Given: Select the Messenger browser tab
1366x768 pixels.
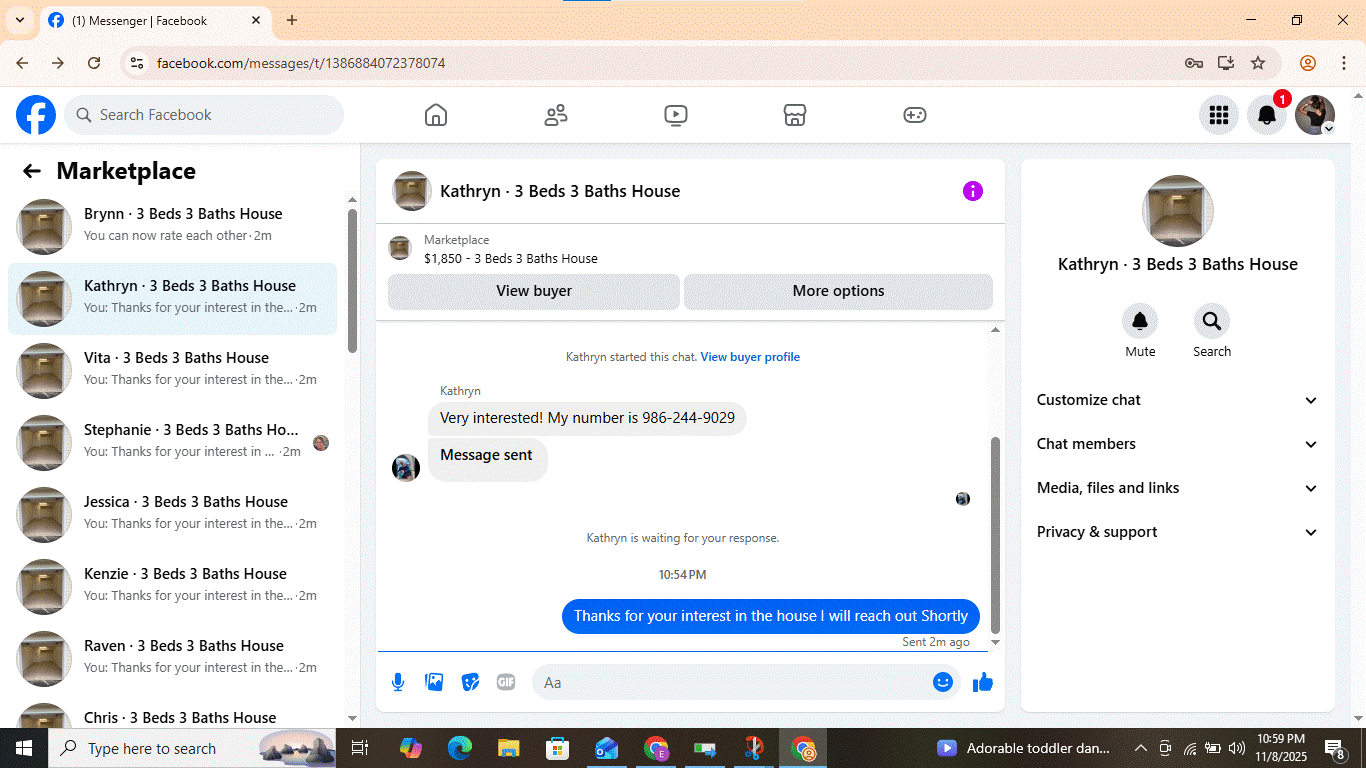Looking at the screenshot, I should 155,20.
